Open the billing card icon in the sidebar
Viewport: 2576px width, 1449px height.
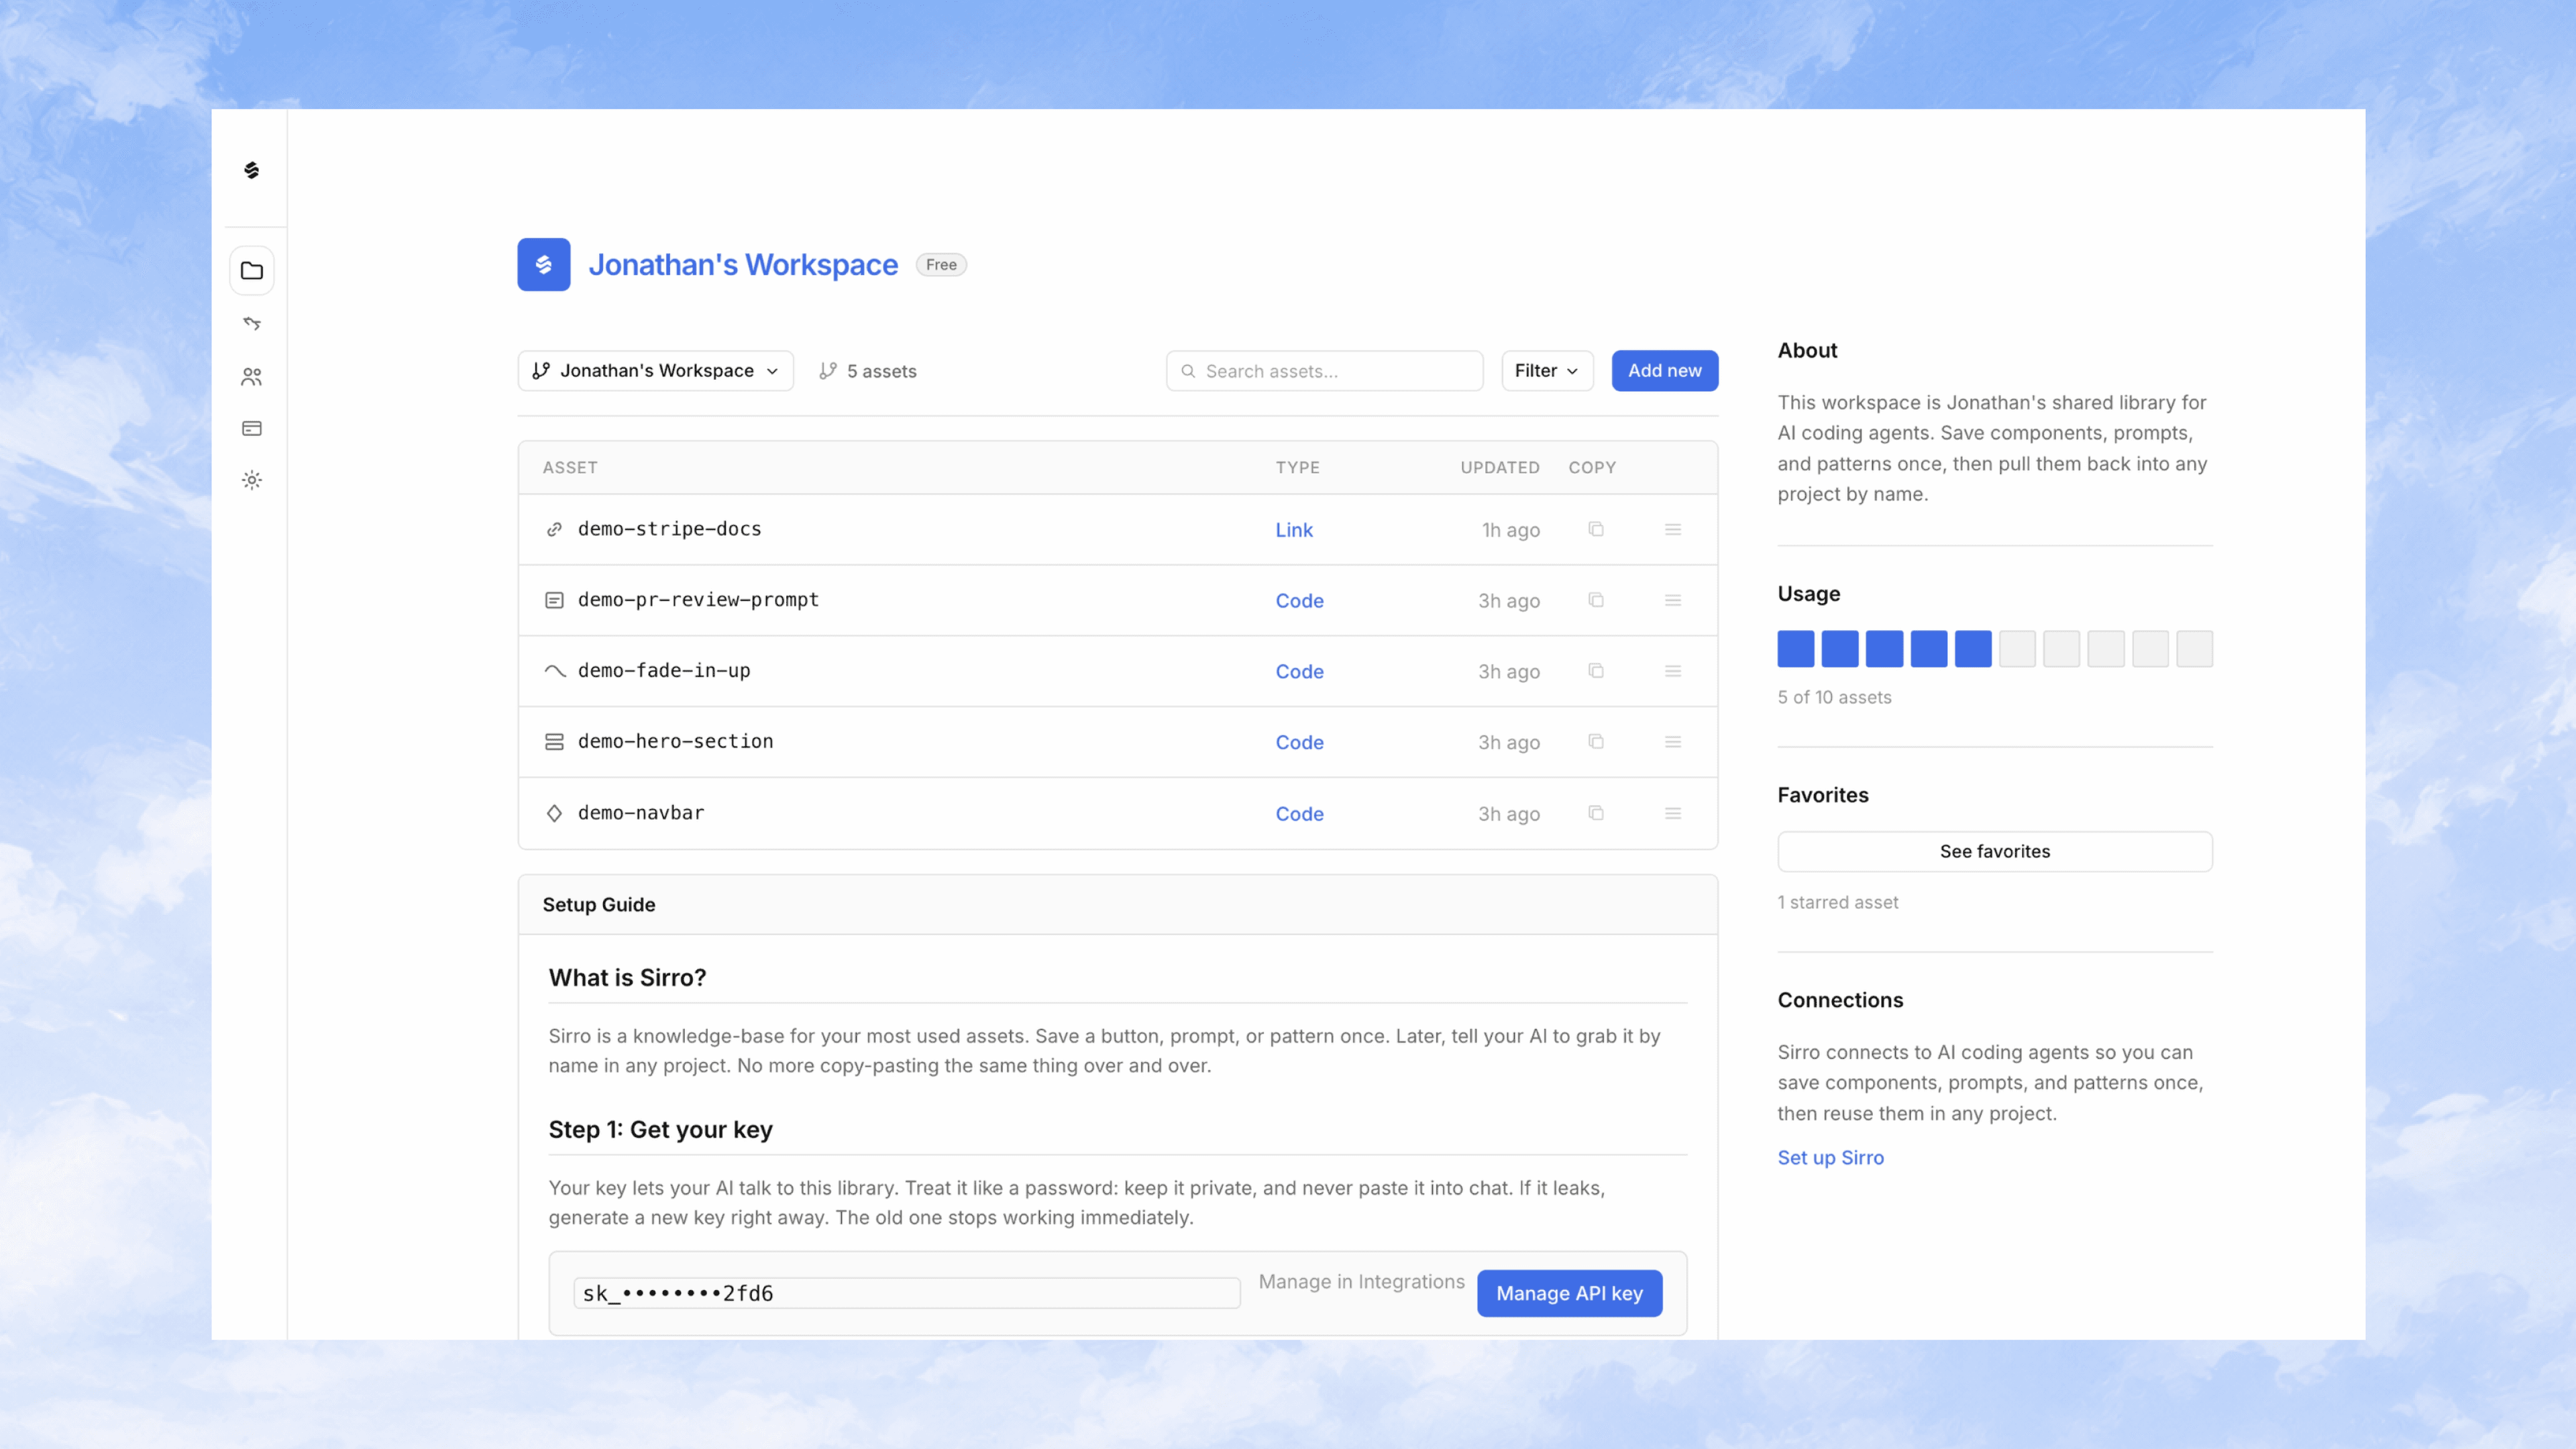point(252,428)
